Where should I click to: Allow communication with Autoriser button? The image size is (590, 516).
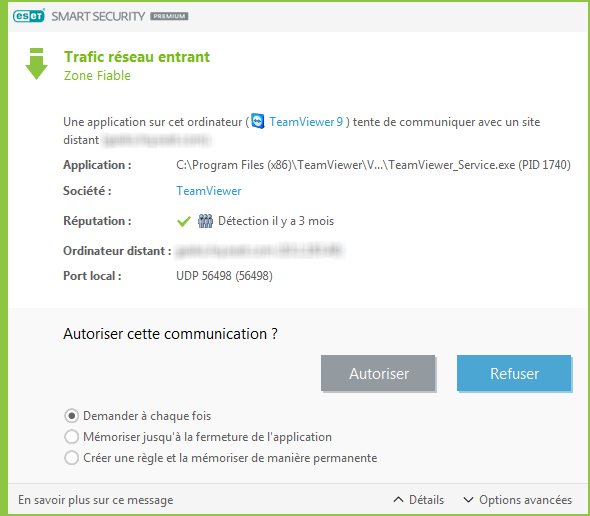[x=378, y=373]
